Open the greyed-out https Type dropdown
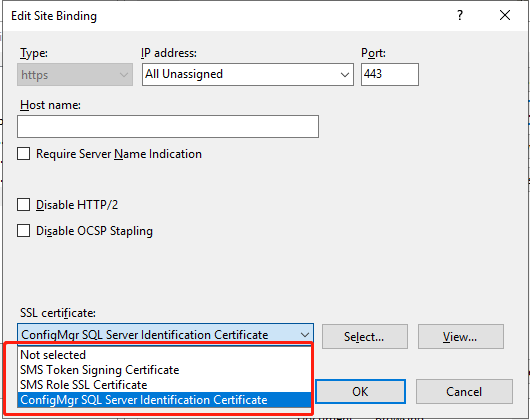 pyautogui.click(x=75, y=74)
